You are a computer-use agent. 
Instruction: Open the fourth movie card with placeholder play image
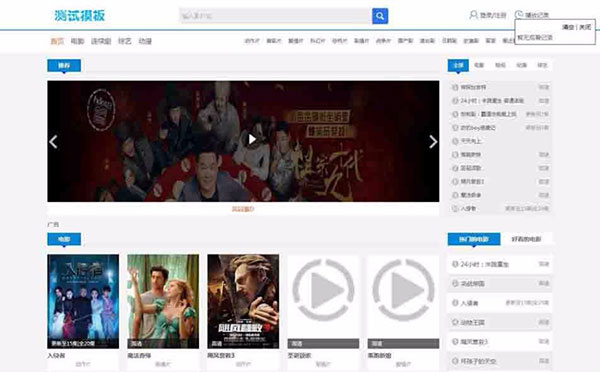click(x=323, y=301)
